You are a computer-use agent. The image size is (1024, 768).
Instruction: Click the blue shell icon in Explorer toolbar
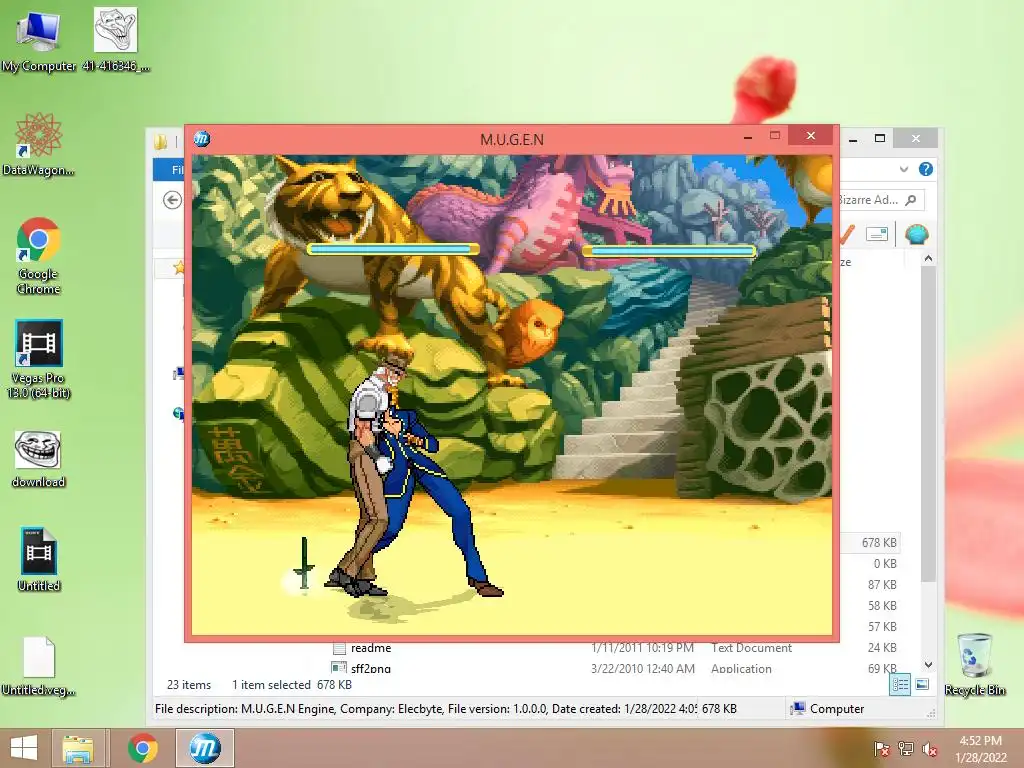click(916, 234)
